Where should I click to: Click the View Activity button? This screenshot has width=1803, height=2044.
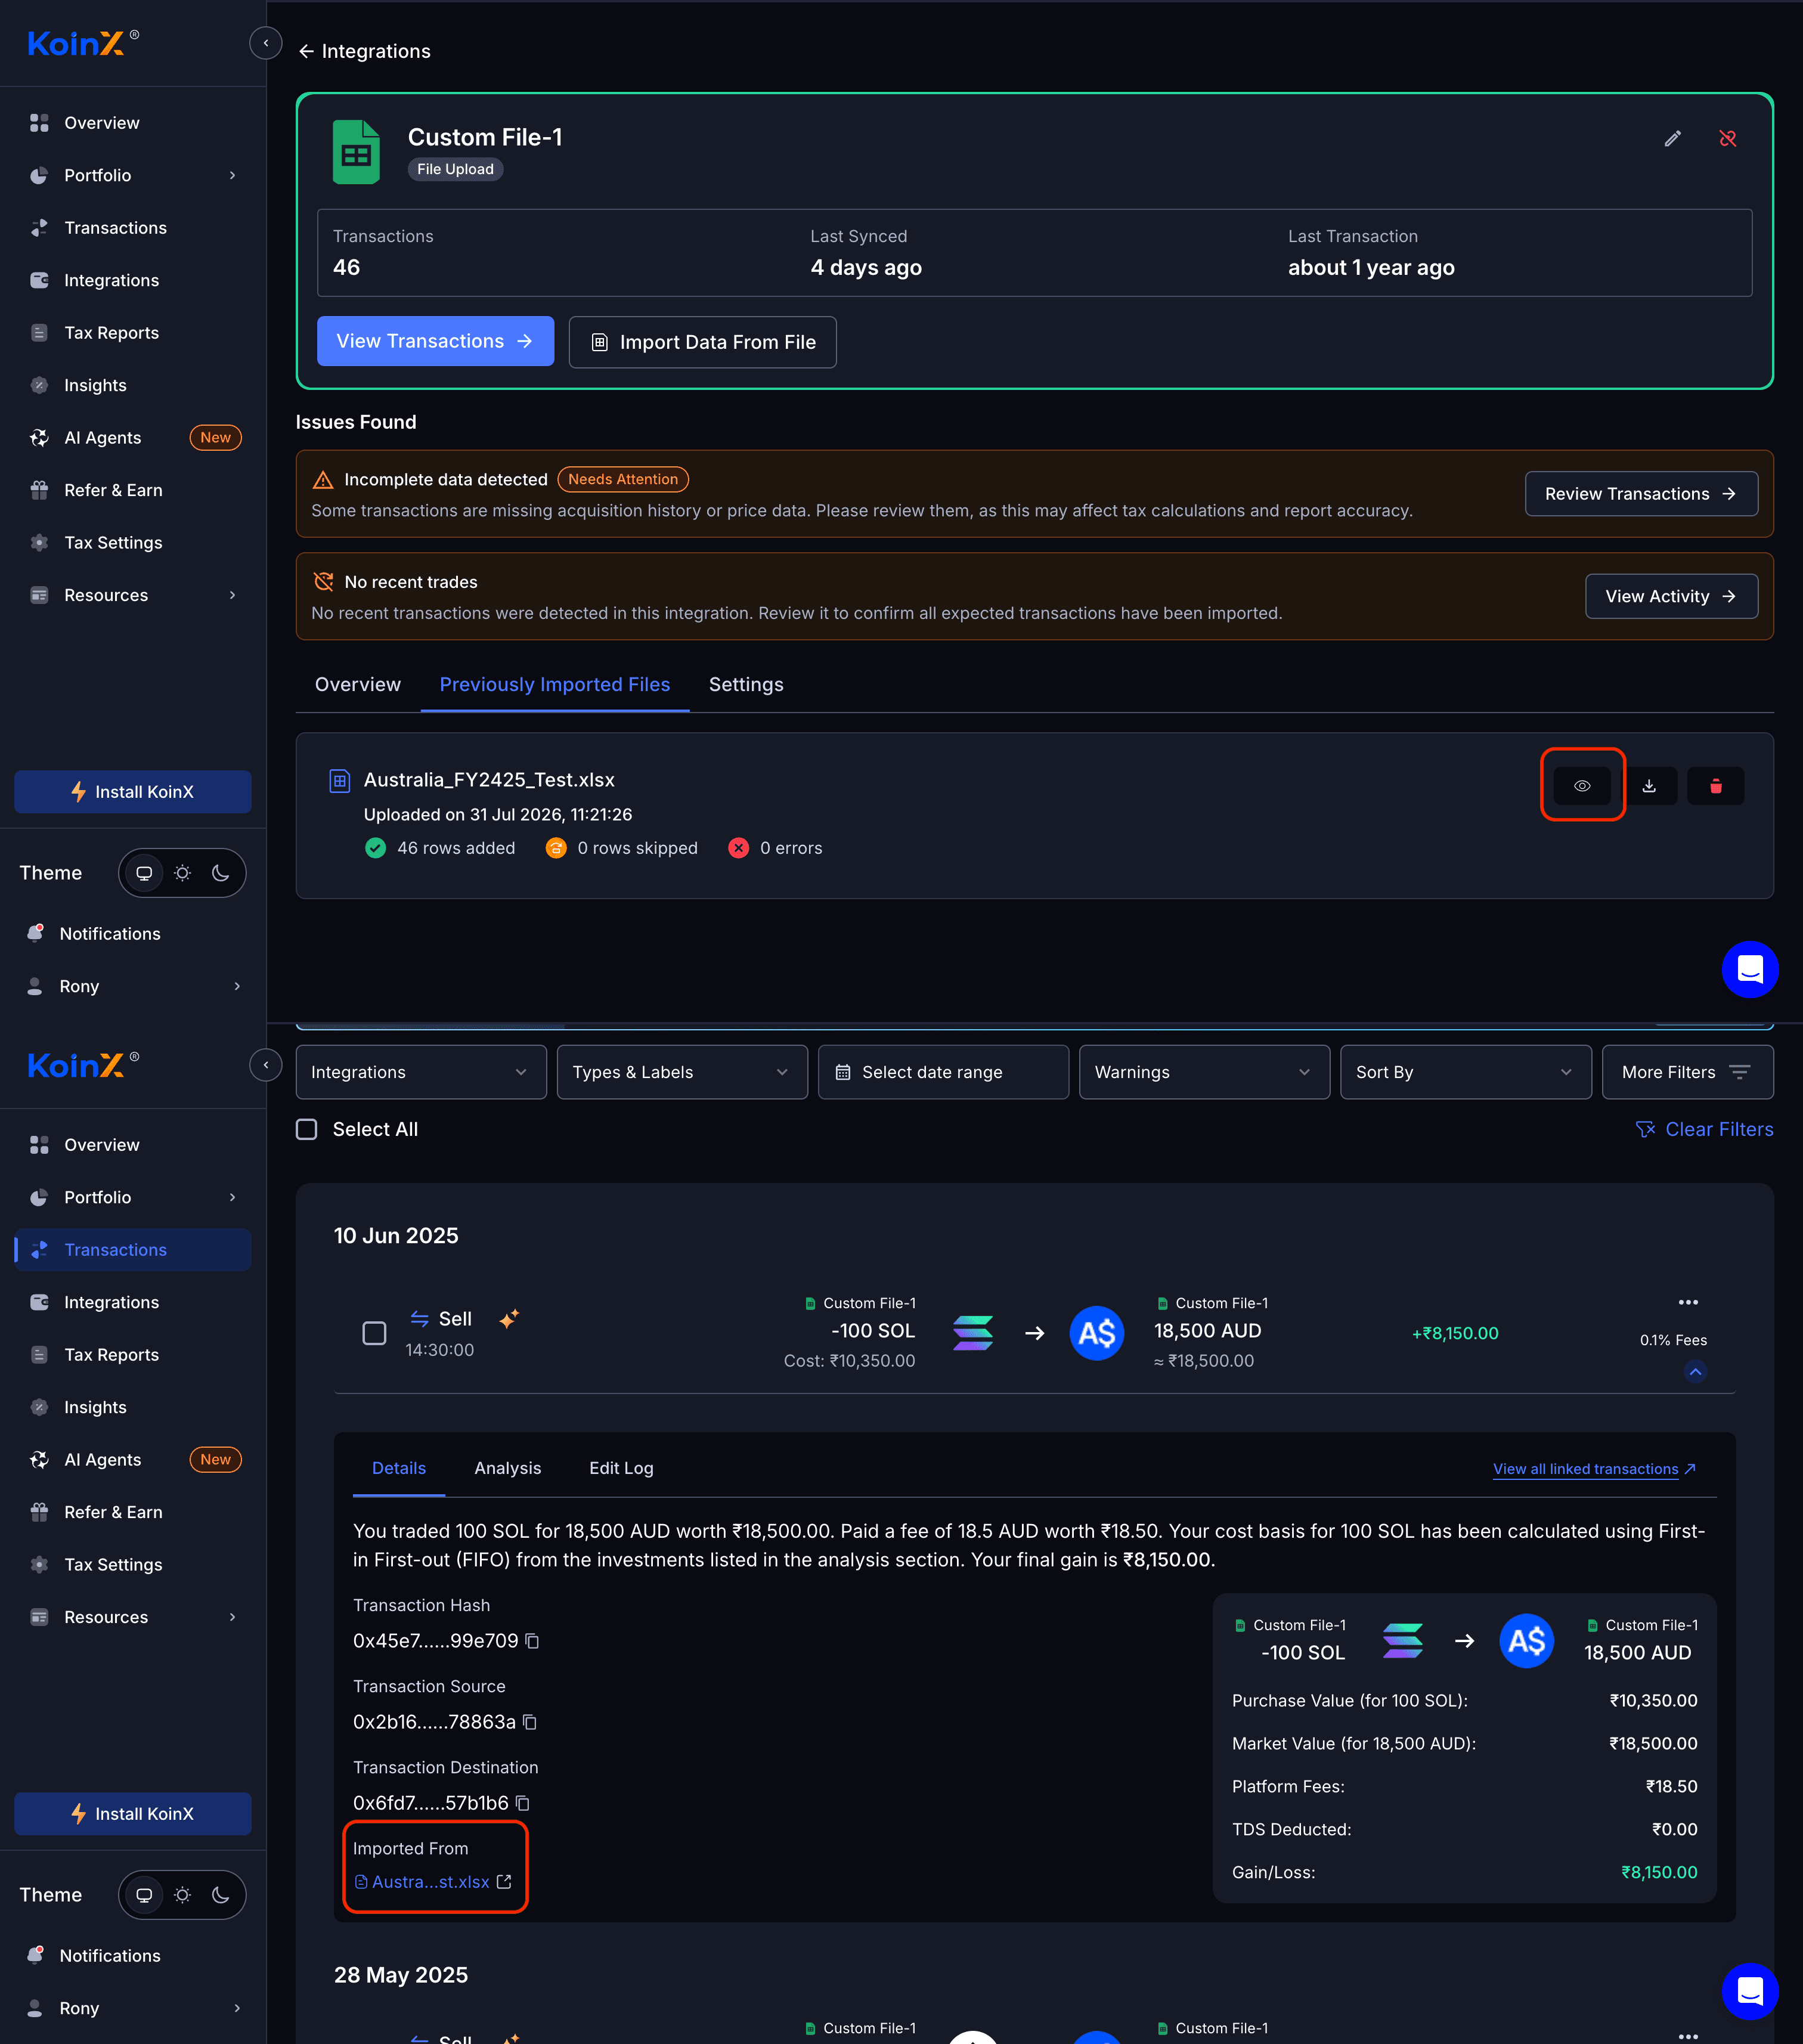coord(1671,596)
